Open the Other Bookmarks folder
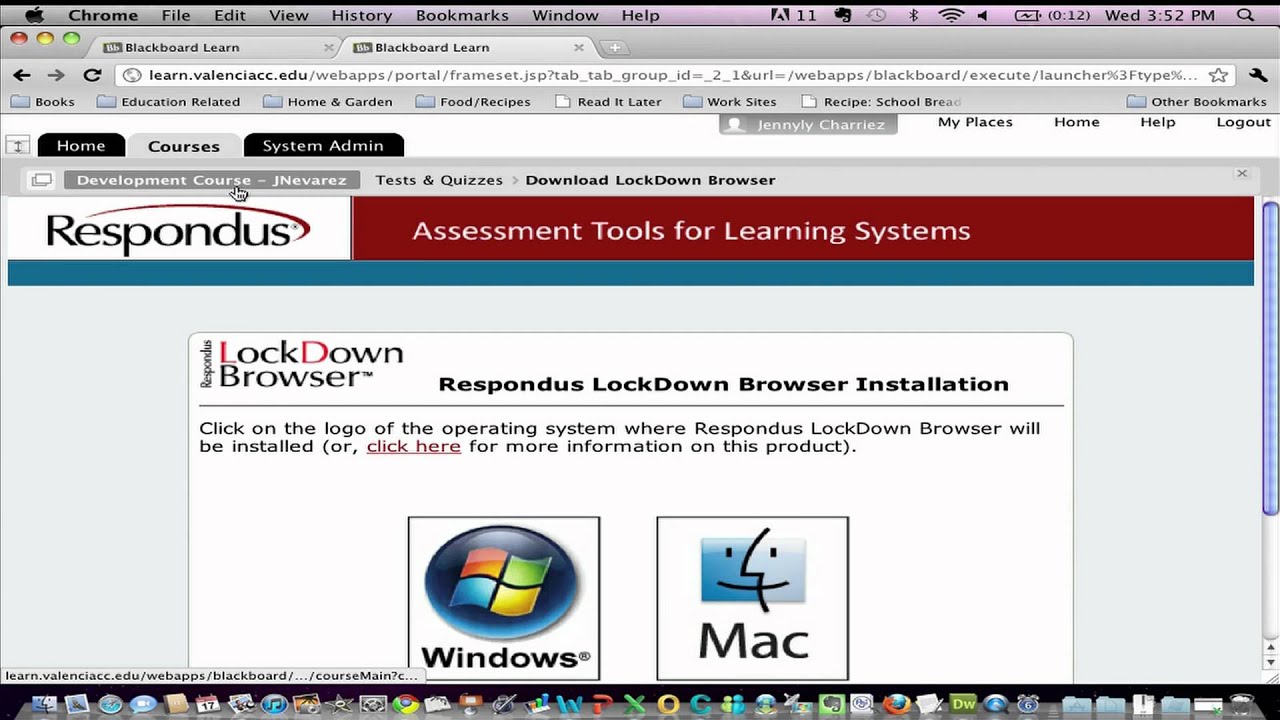Viewport: 1280px width, 720px height. 1197,101
